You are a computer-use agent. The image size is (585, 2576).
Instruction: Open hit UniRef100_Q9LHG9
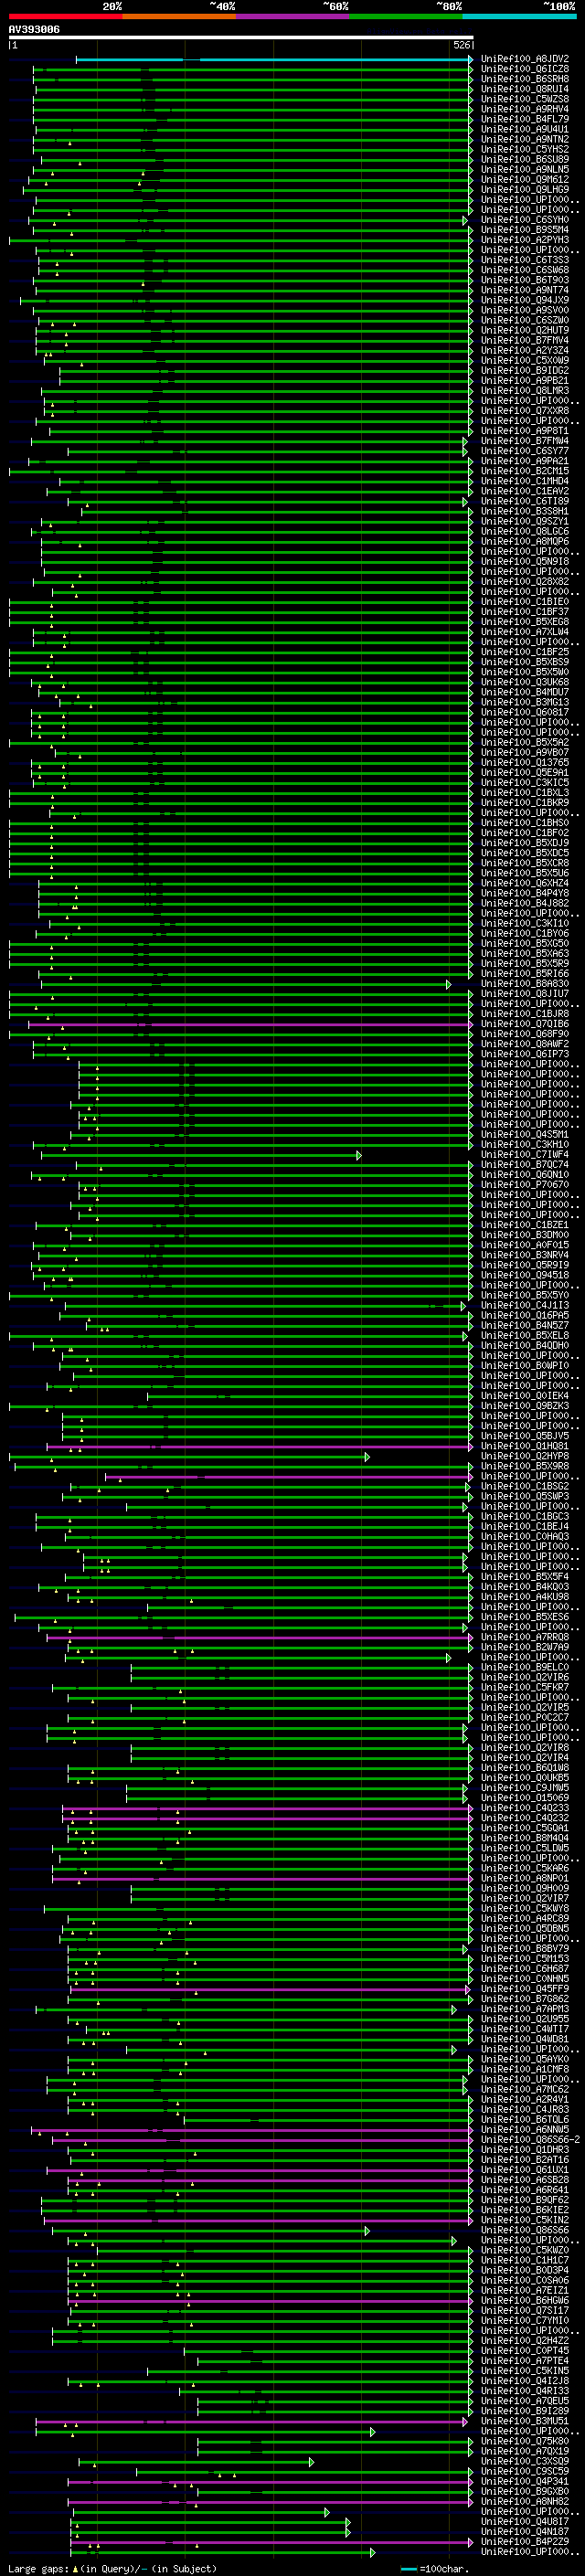coord(525,191)
